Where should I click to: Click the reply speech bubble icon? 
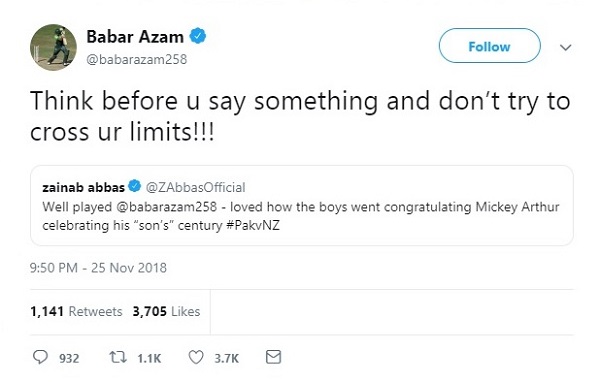pos(40,357)
